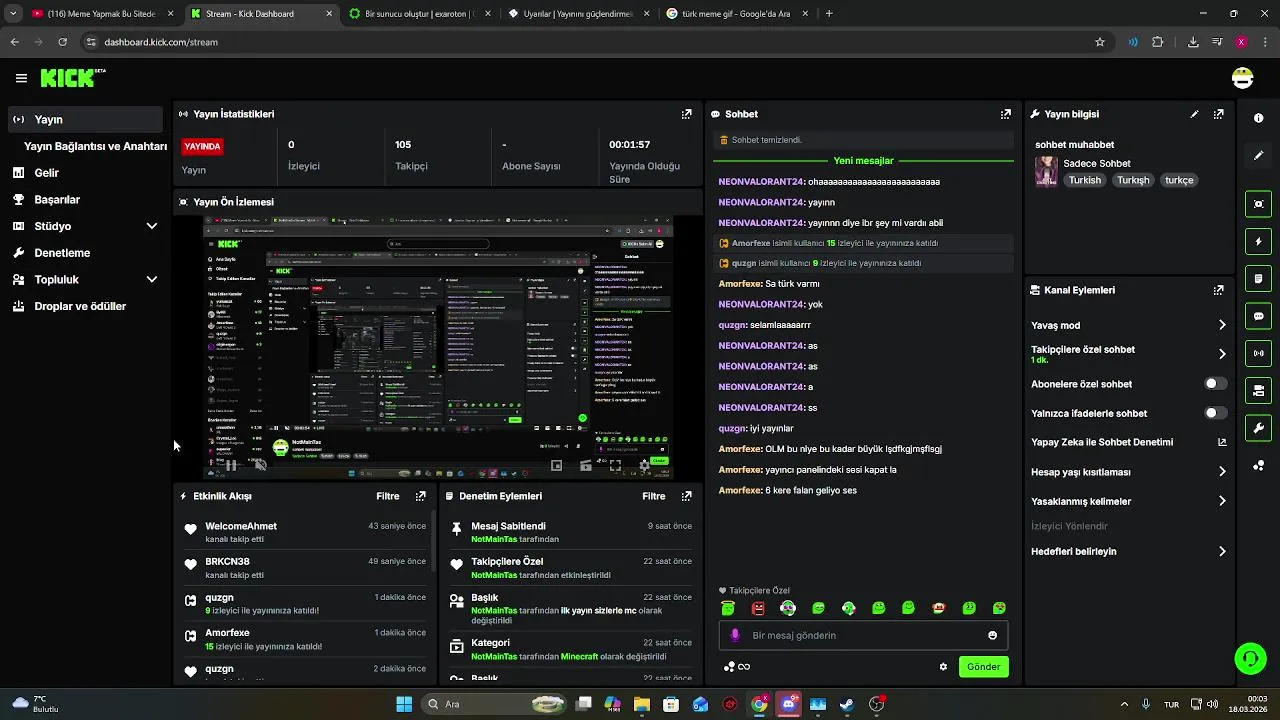Send message with the Gönder button

[983, 667]
